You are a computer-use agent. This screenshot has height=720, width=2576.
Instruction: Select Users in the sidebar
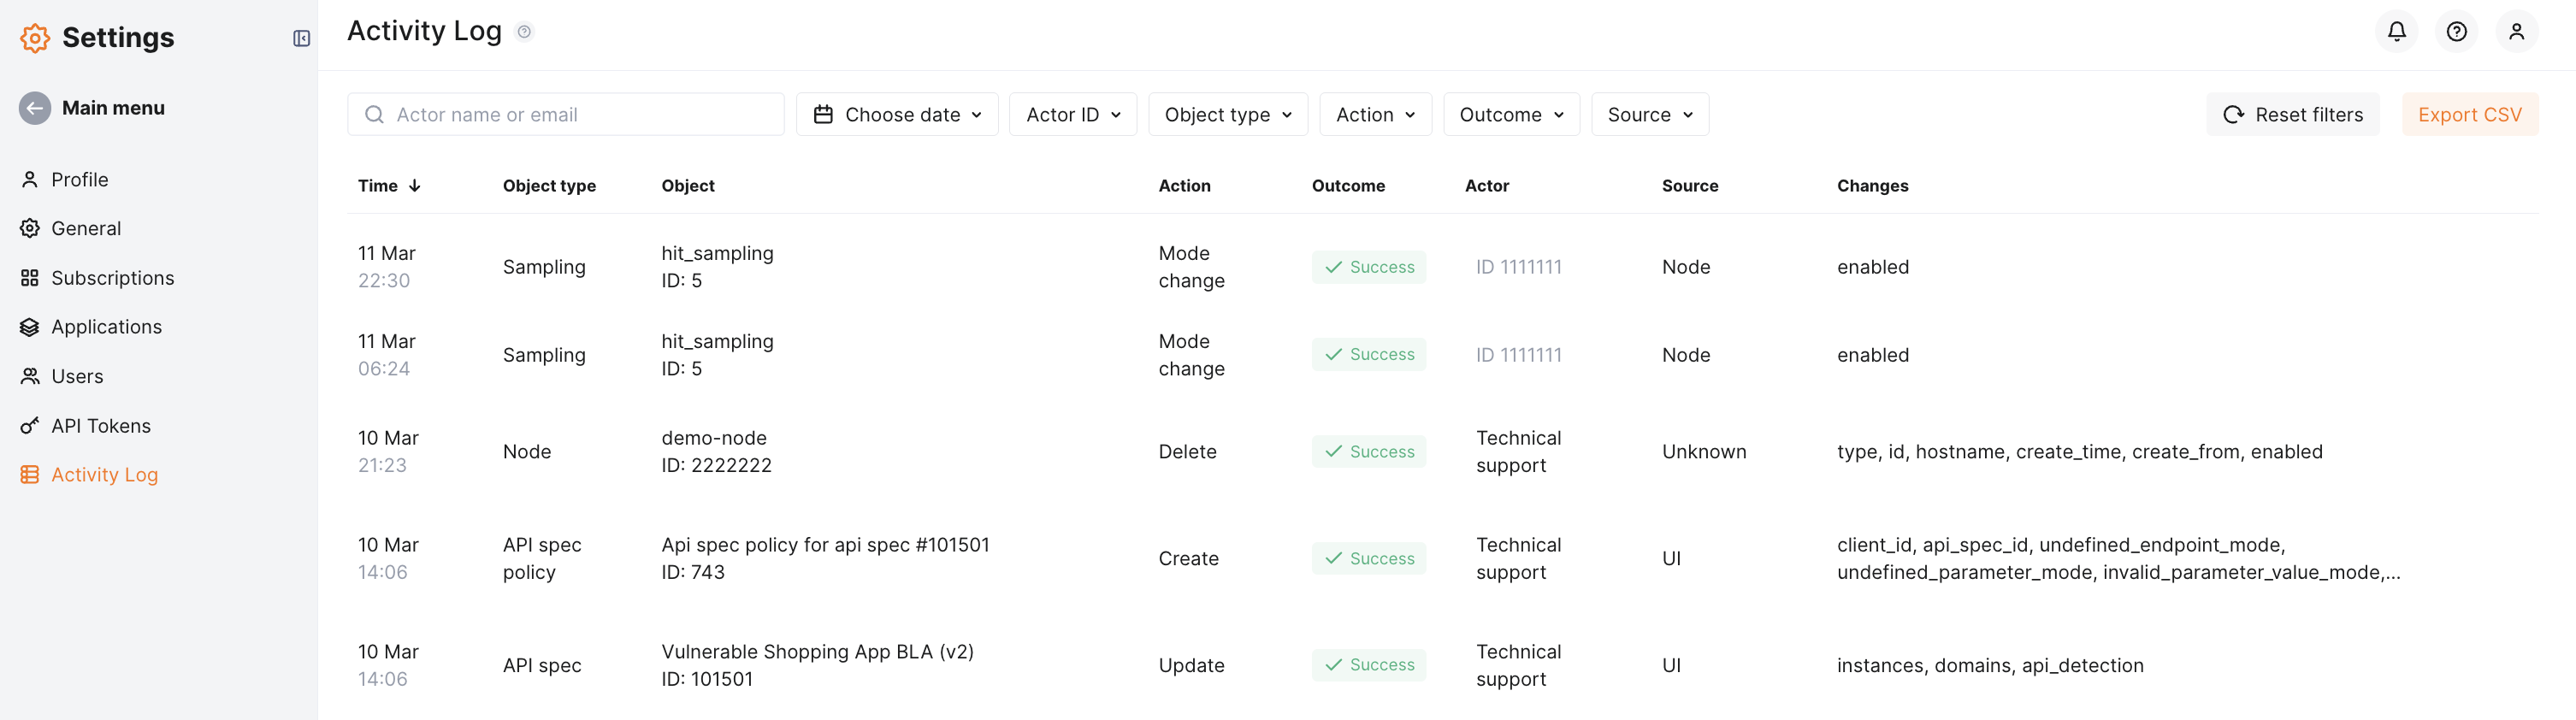77,377
